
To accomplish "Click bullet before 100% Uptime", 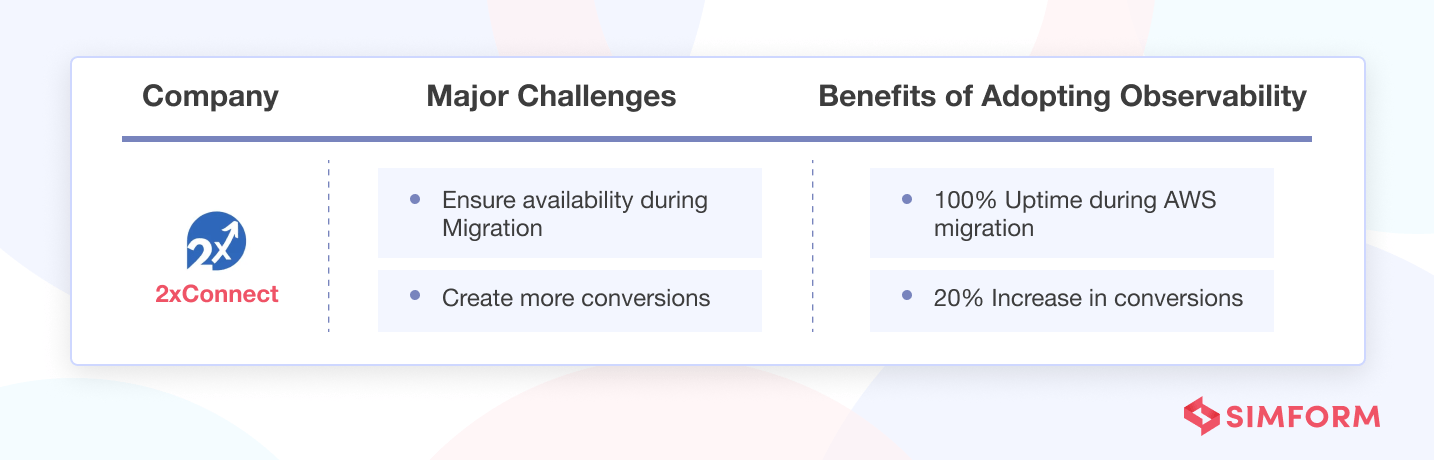I will click(x=907, y=199).
